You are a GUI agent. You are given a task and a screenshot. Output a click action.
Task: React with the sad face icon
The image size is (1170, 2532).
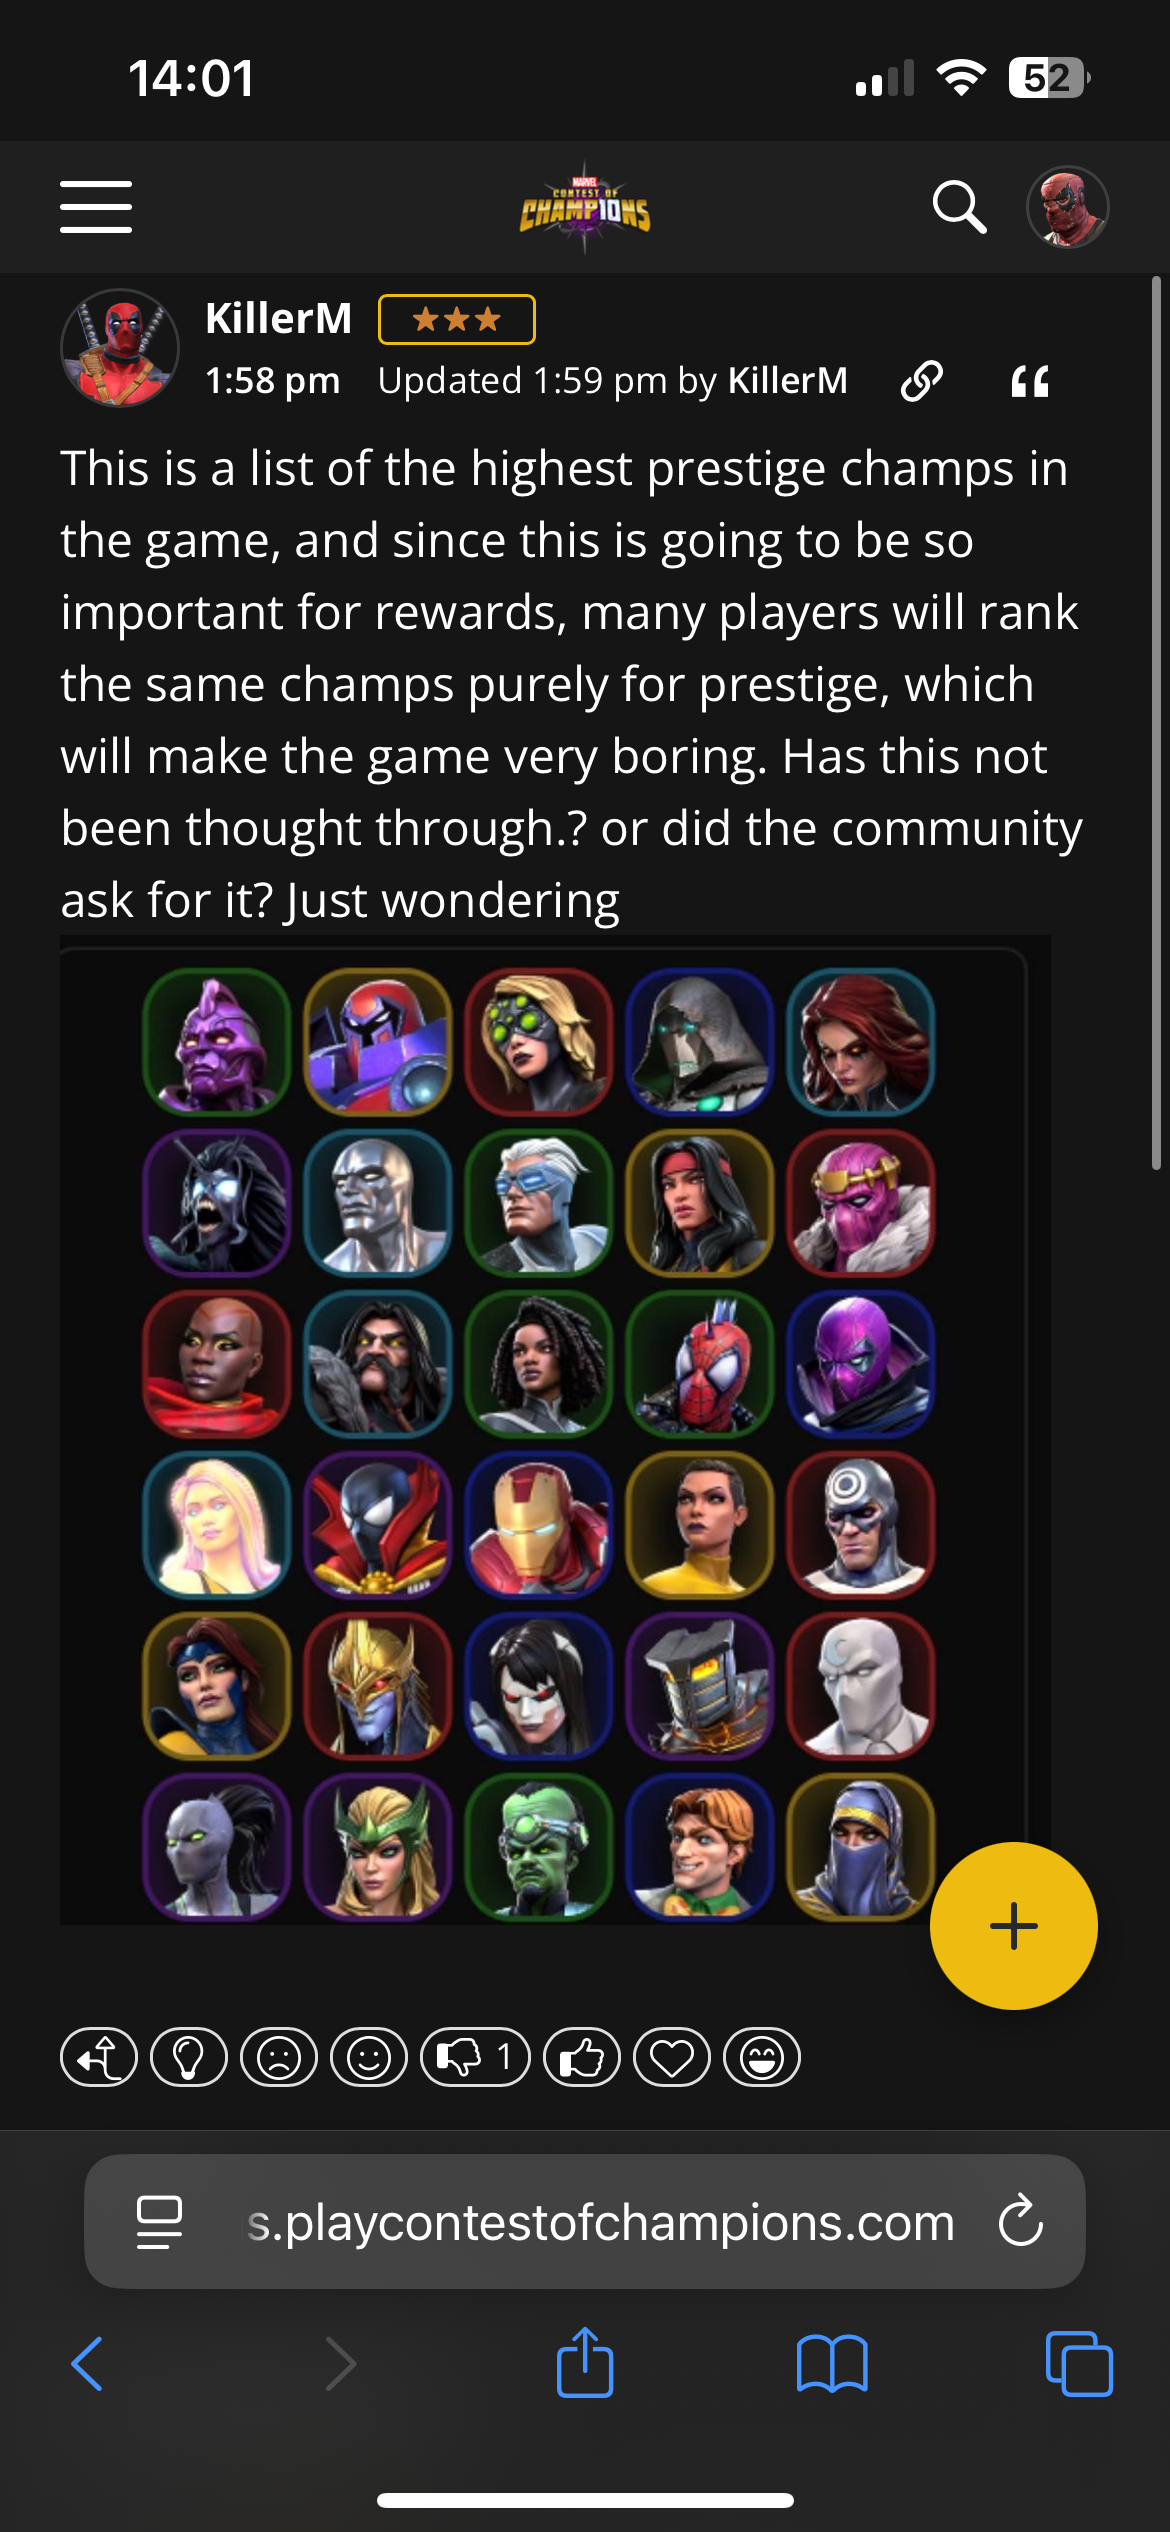point(278,2057)
